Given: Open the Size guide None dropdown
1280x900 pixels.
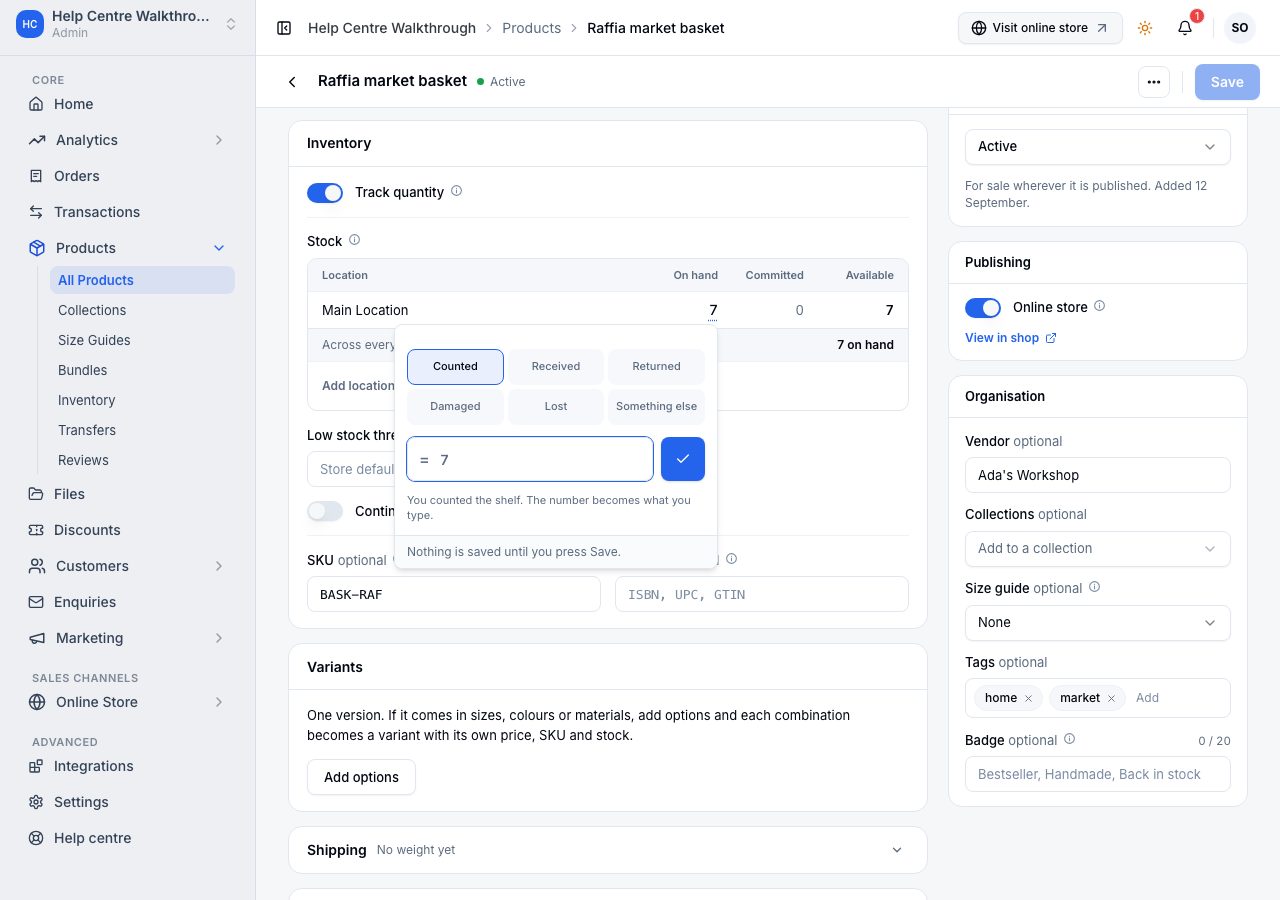Looking at the screenshot, I should [1098, 622].
